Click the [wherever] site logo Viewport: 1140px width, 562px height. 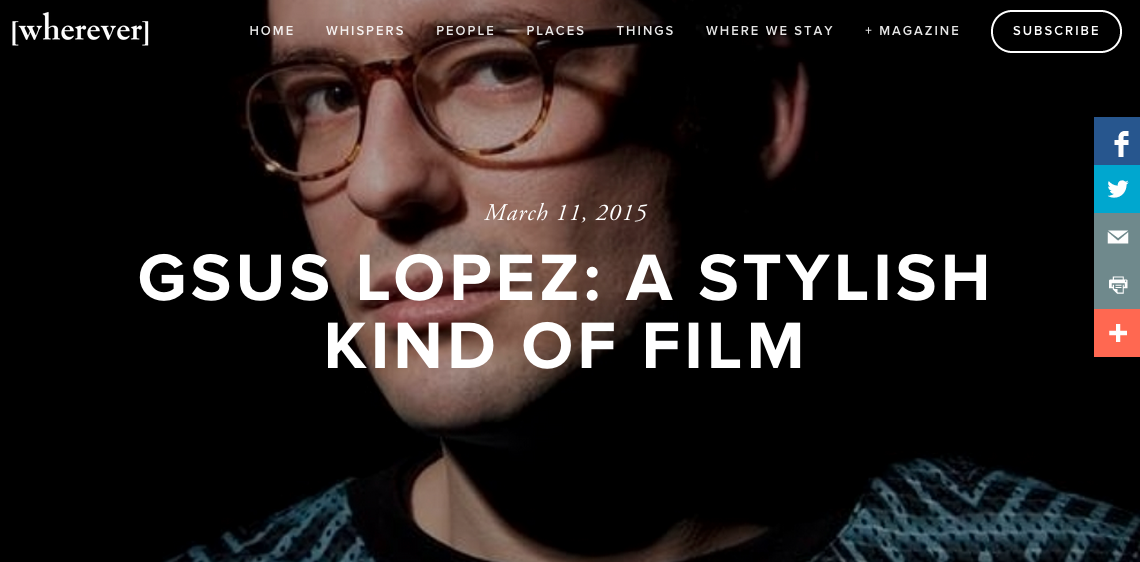80,31
